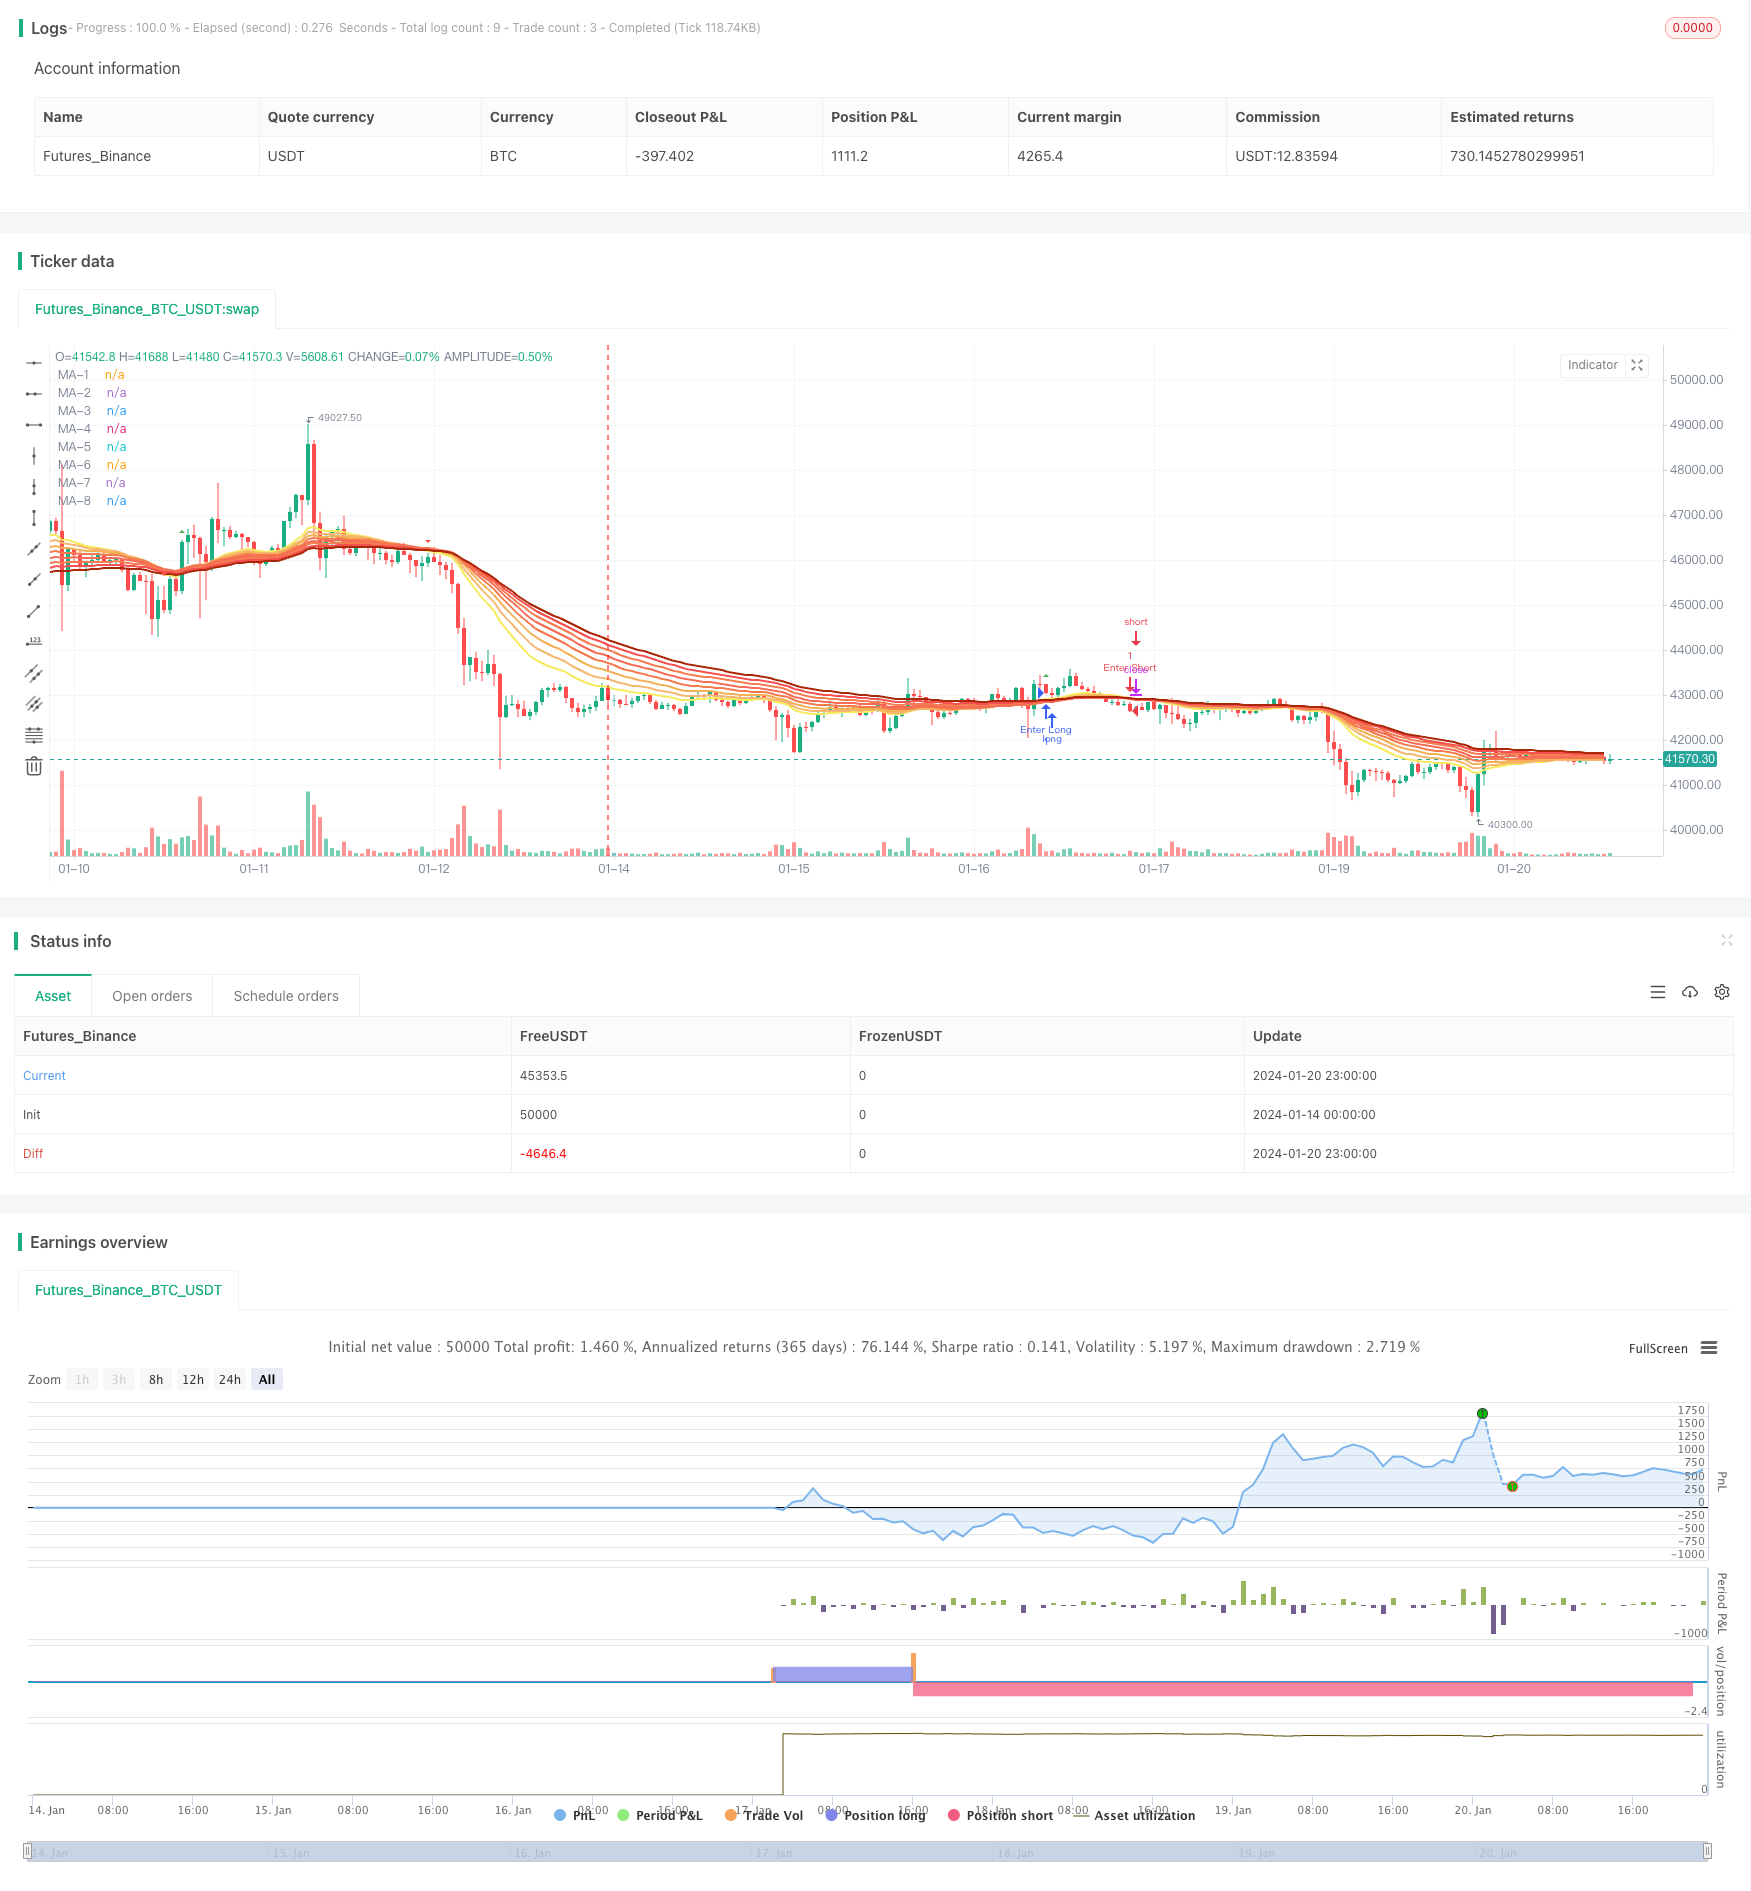The height and width of the screenshot is (1891, 1751).
Task: Toggle the Period P&L legend series
Action: pyautogui.click(x=660, y=1815)
